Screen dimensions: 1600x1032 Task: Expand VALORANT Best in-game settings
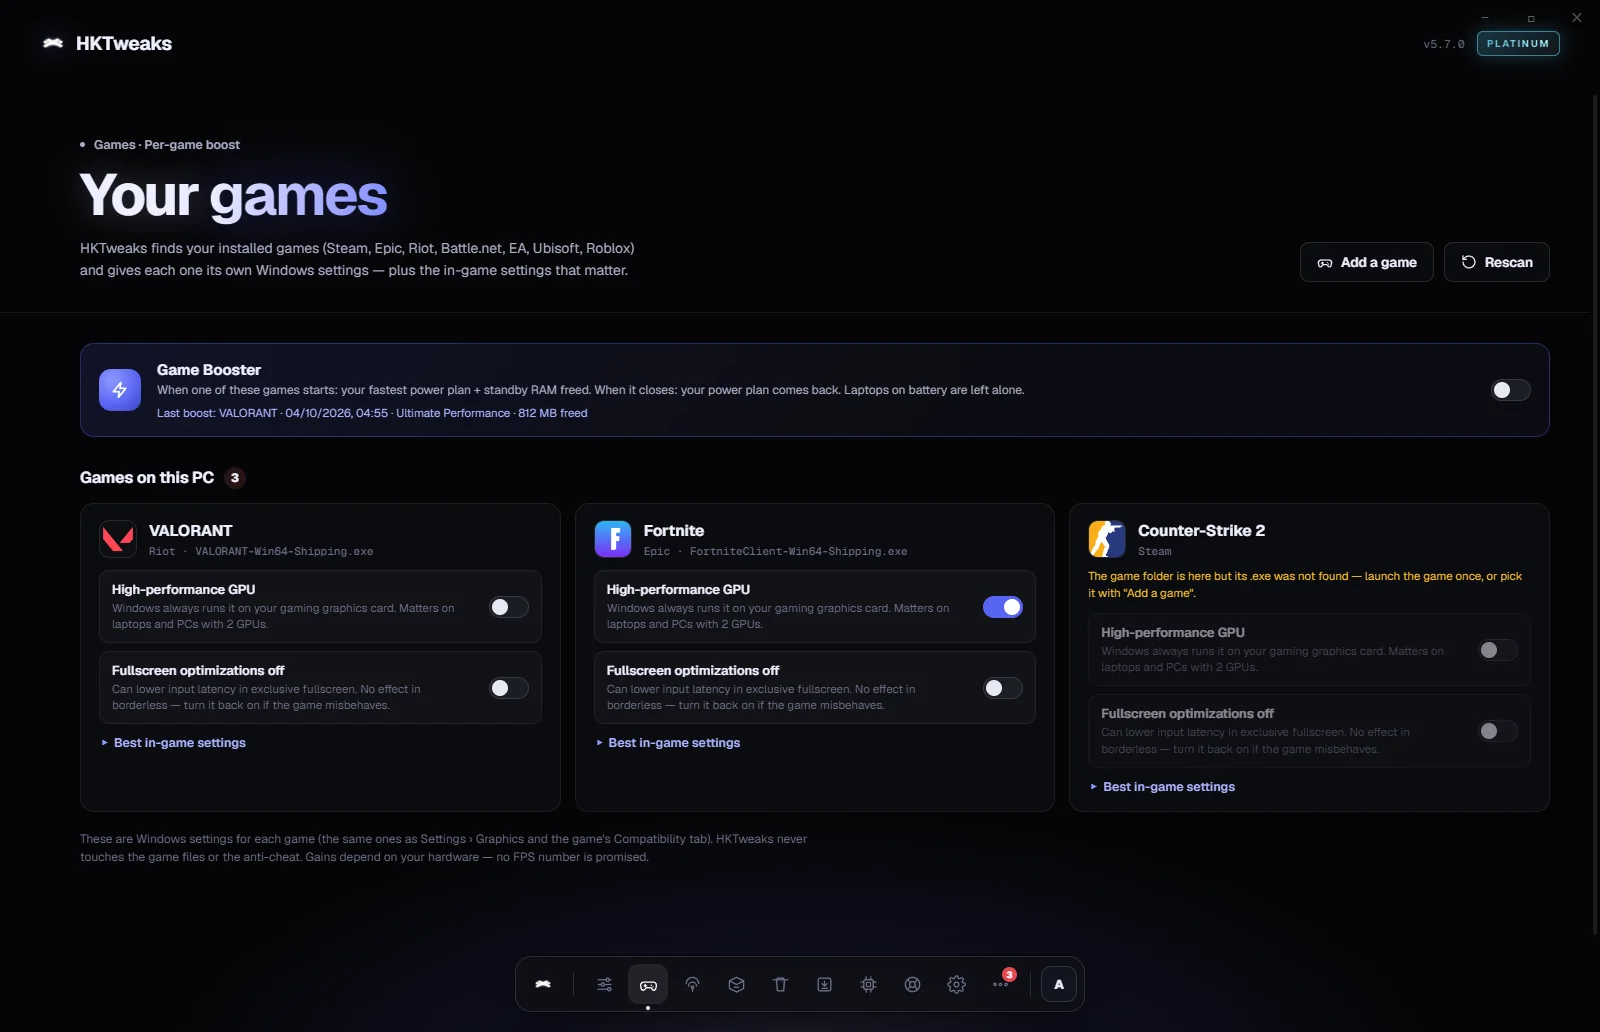click(x=174, y=743)
